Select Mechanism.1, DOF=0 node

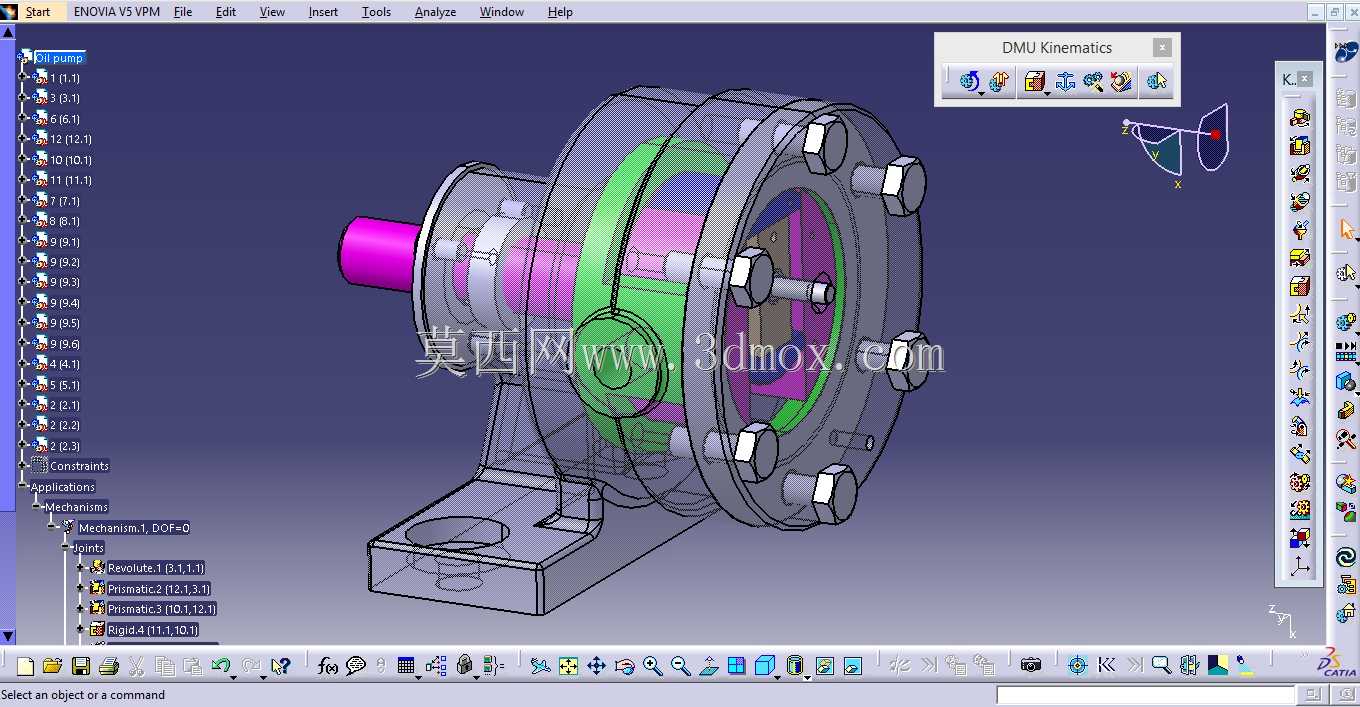(x=134, y=528)
